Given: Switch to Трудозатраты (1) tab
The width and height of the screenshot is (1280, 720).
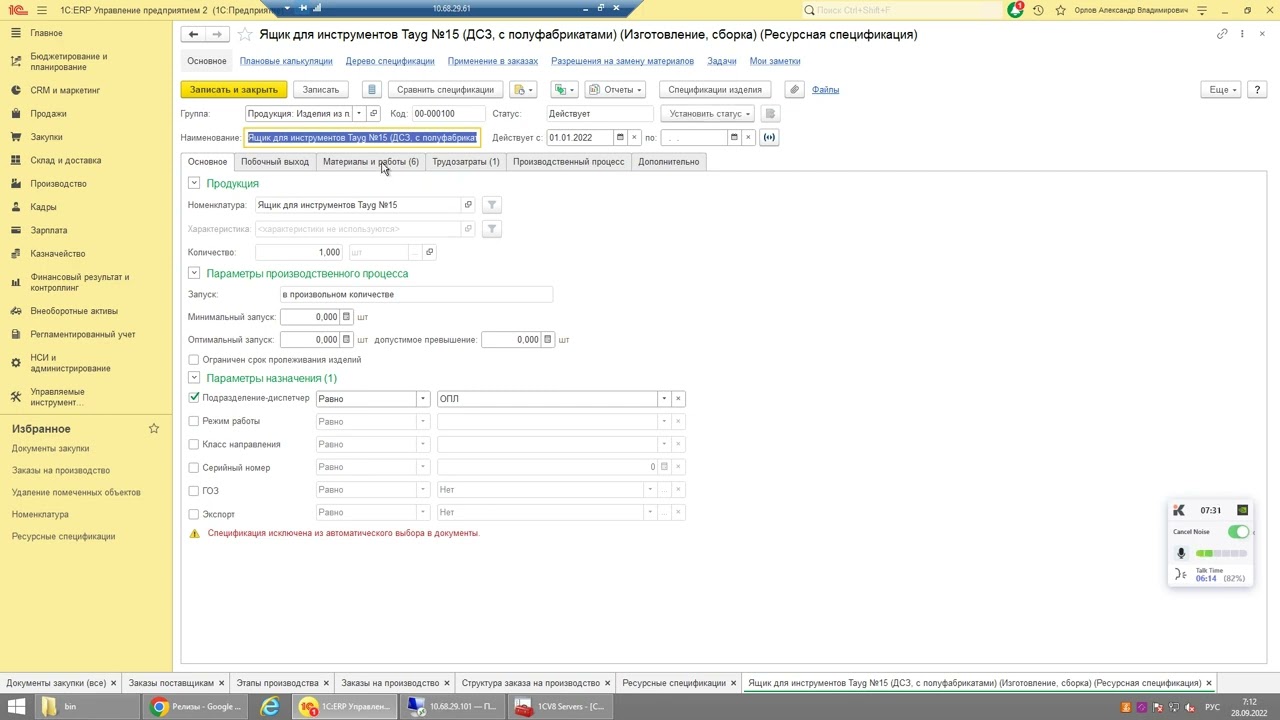Looking at the screenshot, I should [466, 162].
